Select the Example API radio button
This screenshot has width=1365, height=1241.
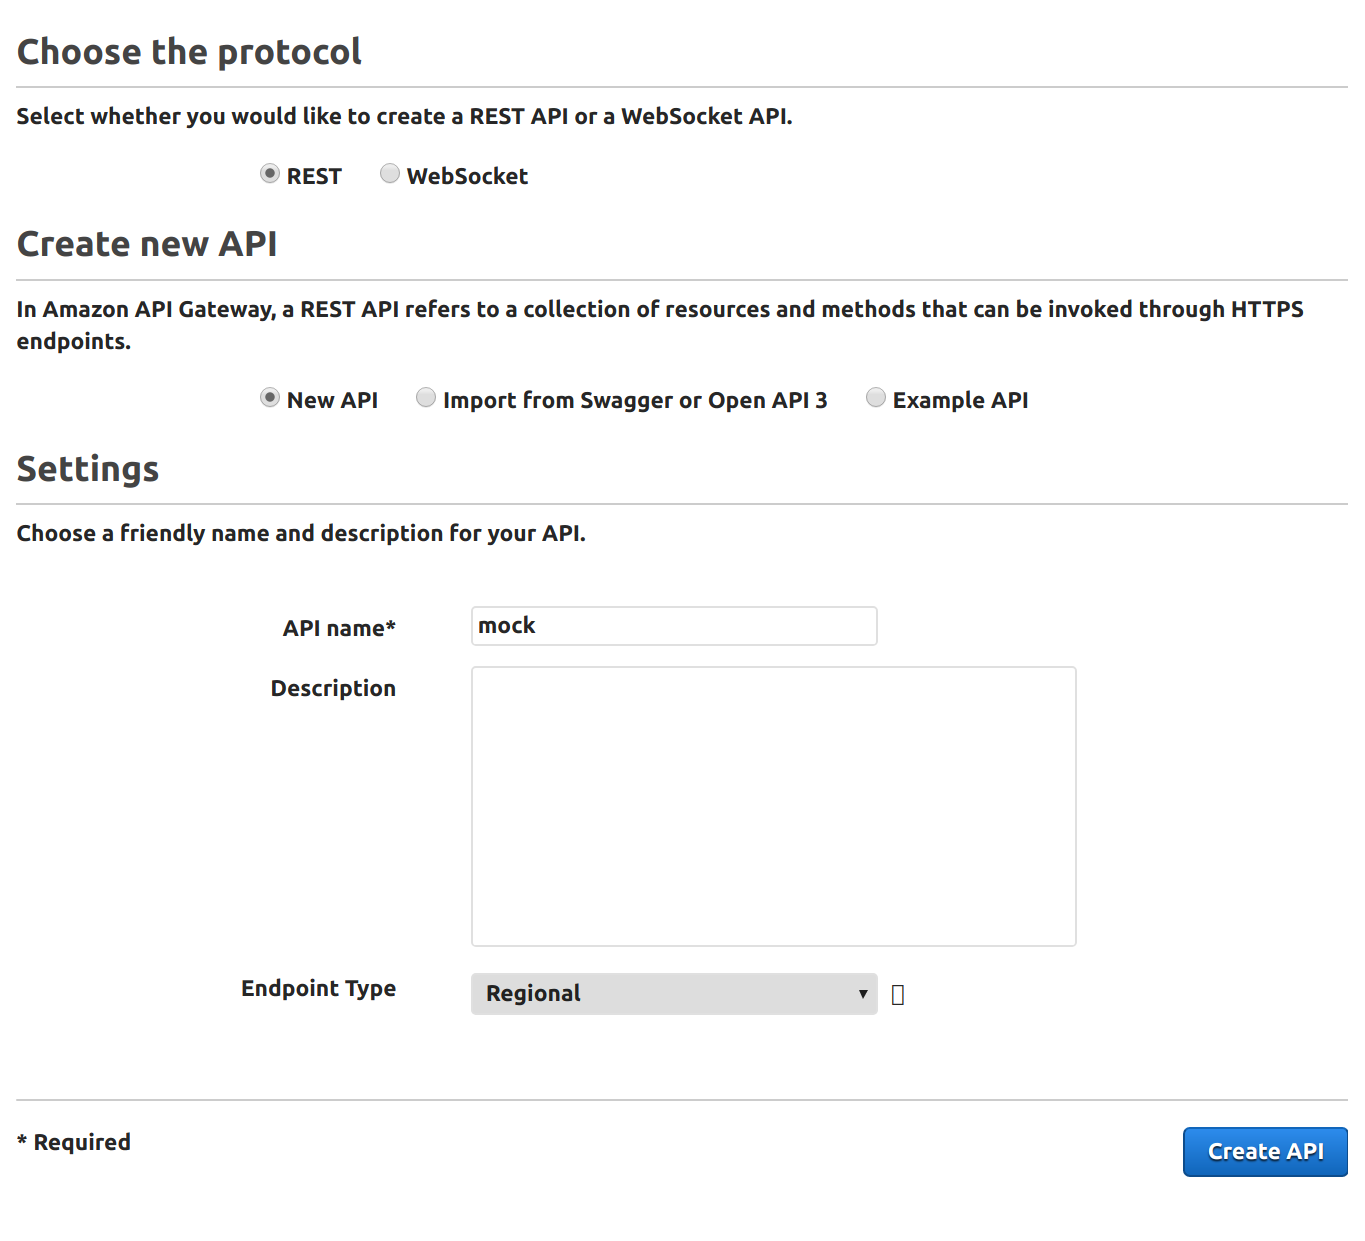(x=876, y=398)
